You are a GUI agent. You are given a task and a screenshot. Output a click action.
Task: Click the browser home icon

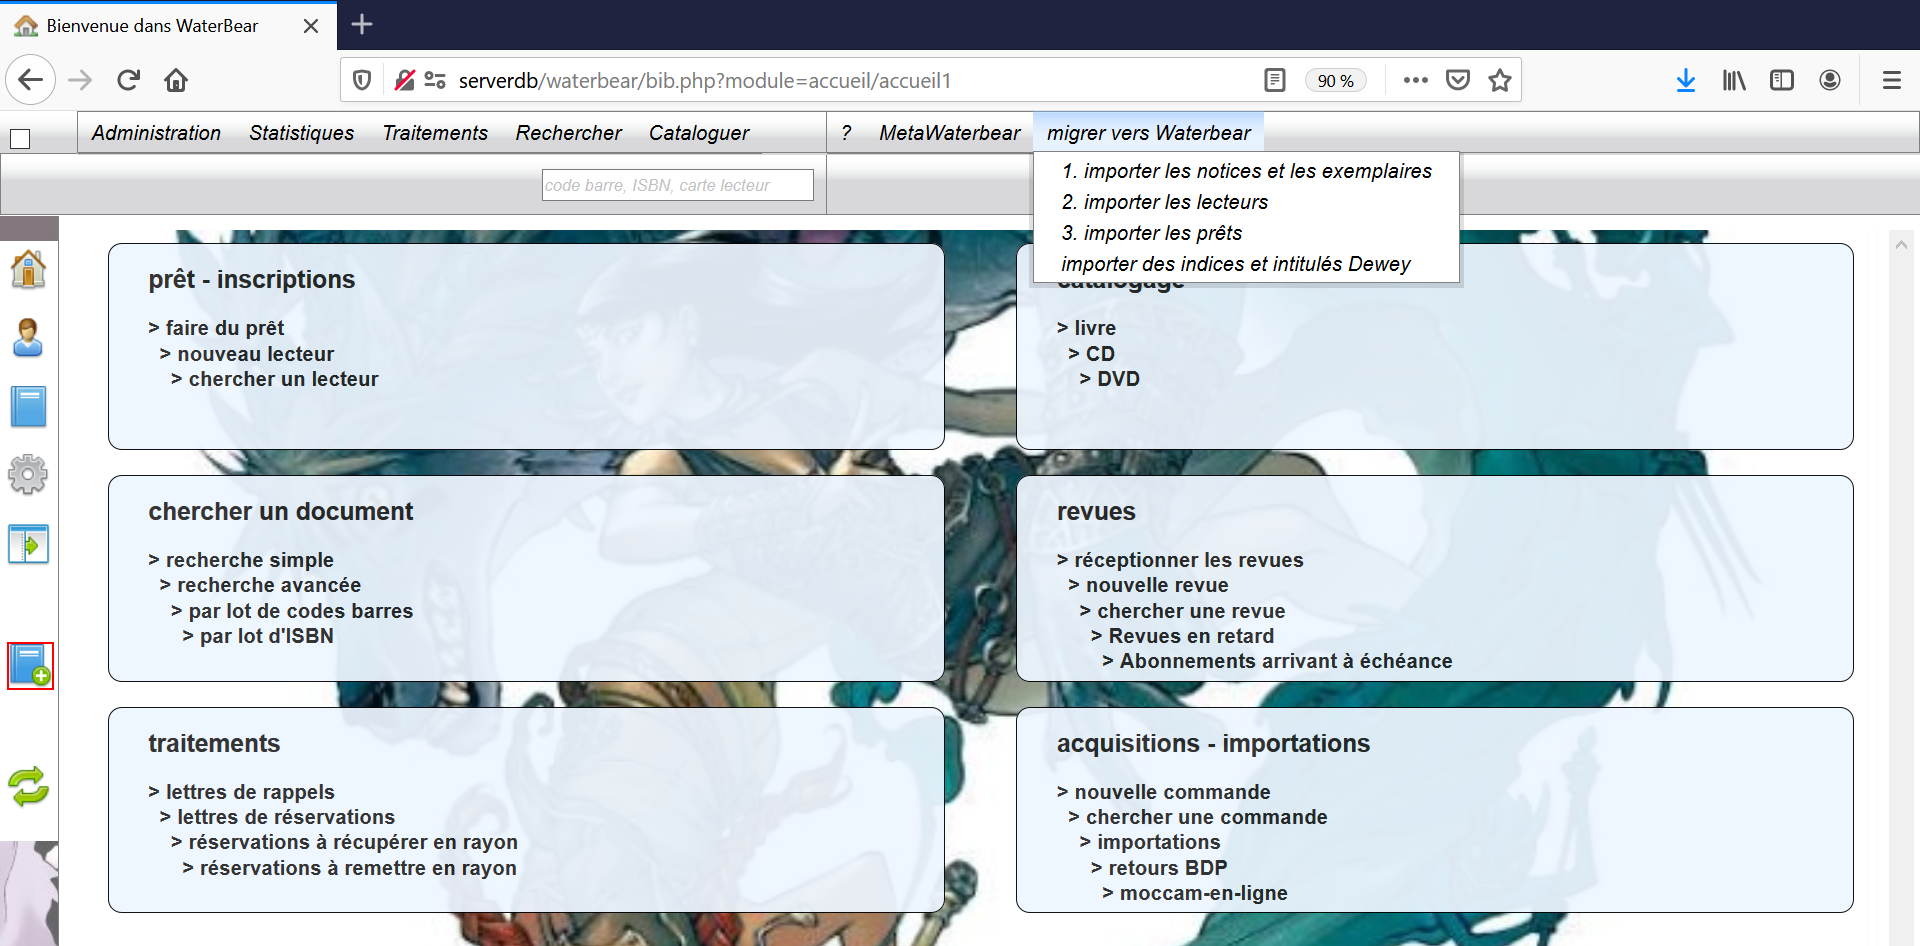(x=176, y=80)
